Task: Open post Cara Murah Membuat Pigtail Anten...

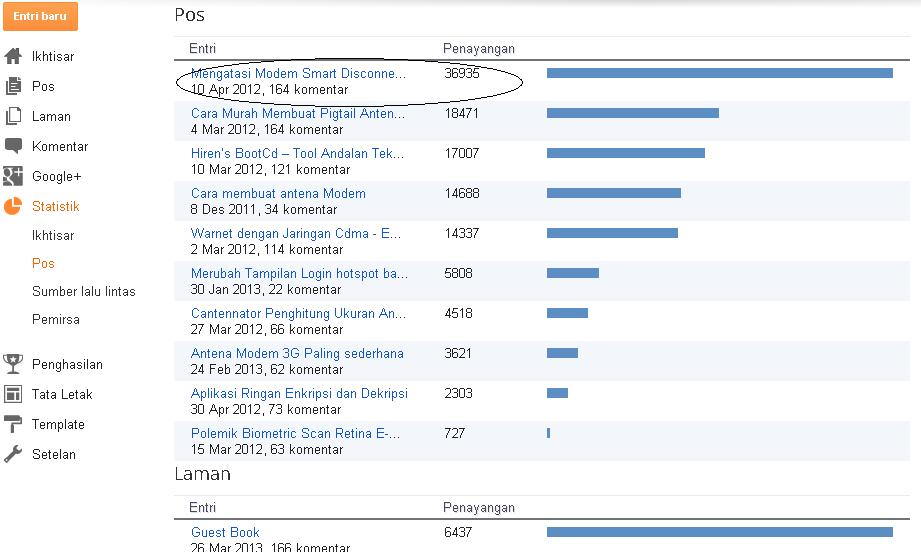Action: (298, 113)
